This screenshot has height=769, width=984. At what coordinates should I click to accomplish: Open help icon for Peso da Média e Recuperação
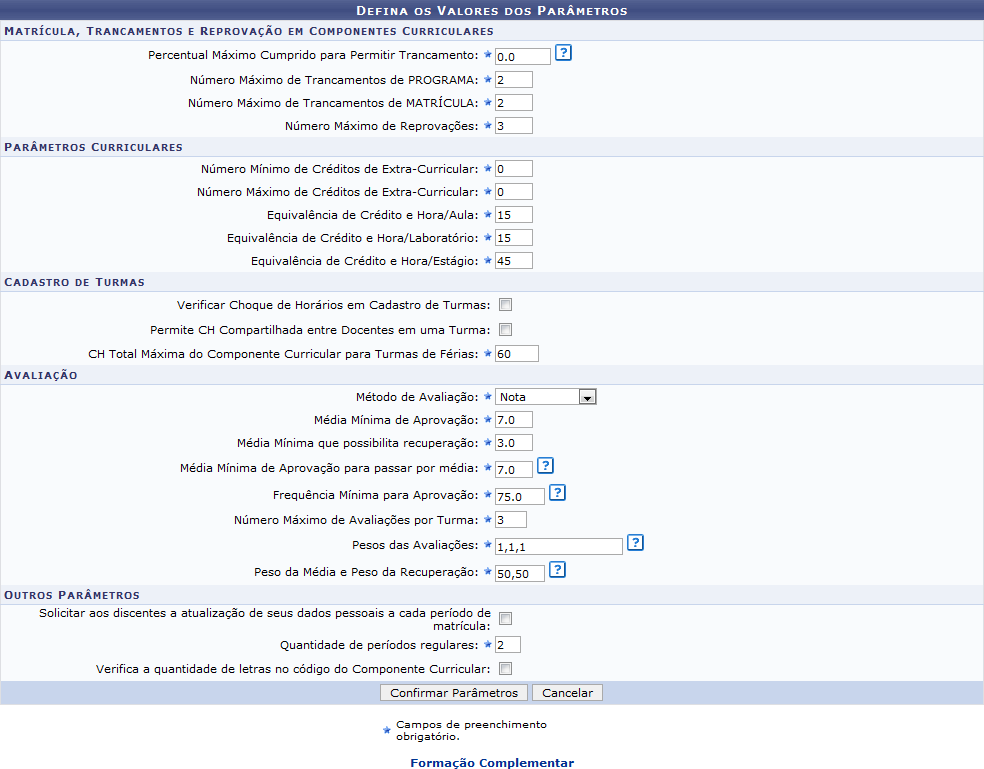pos(557,570)
